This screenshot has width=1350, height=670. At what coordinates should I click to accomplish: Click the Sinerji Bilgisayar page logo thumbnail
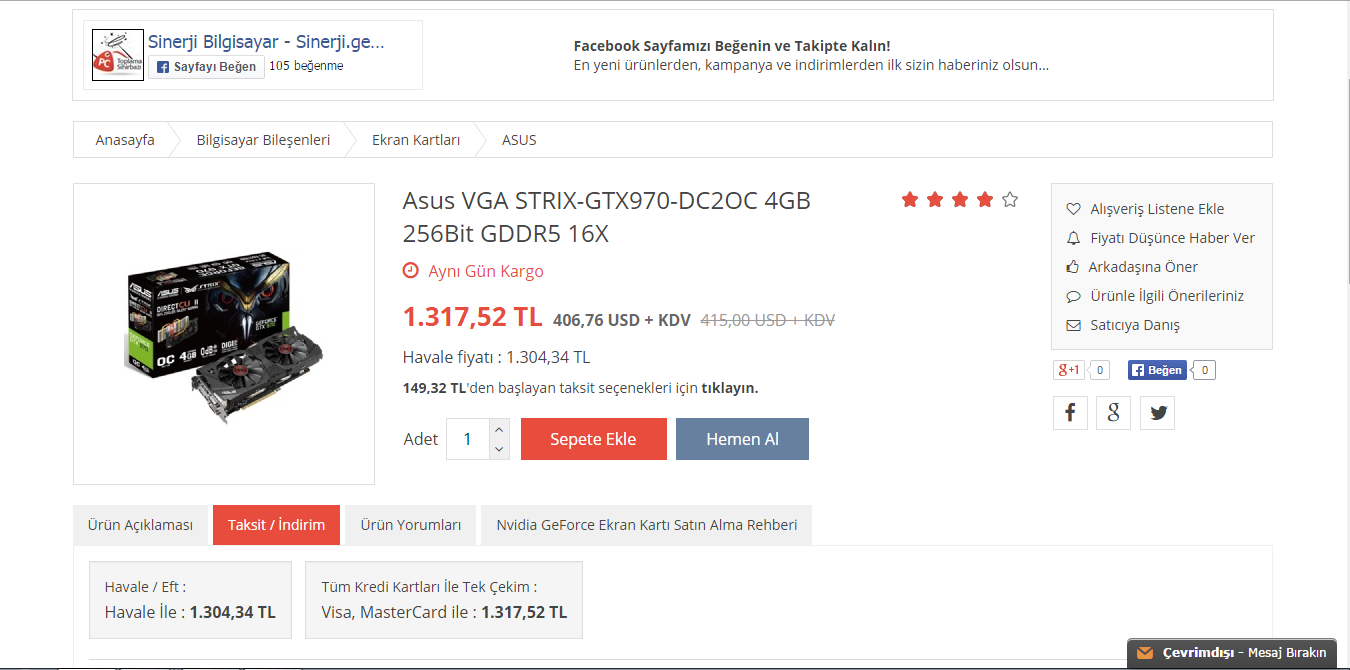(x=118, y=54)
